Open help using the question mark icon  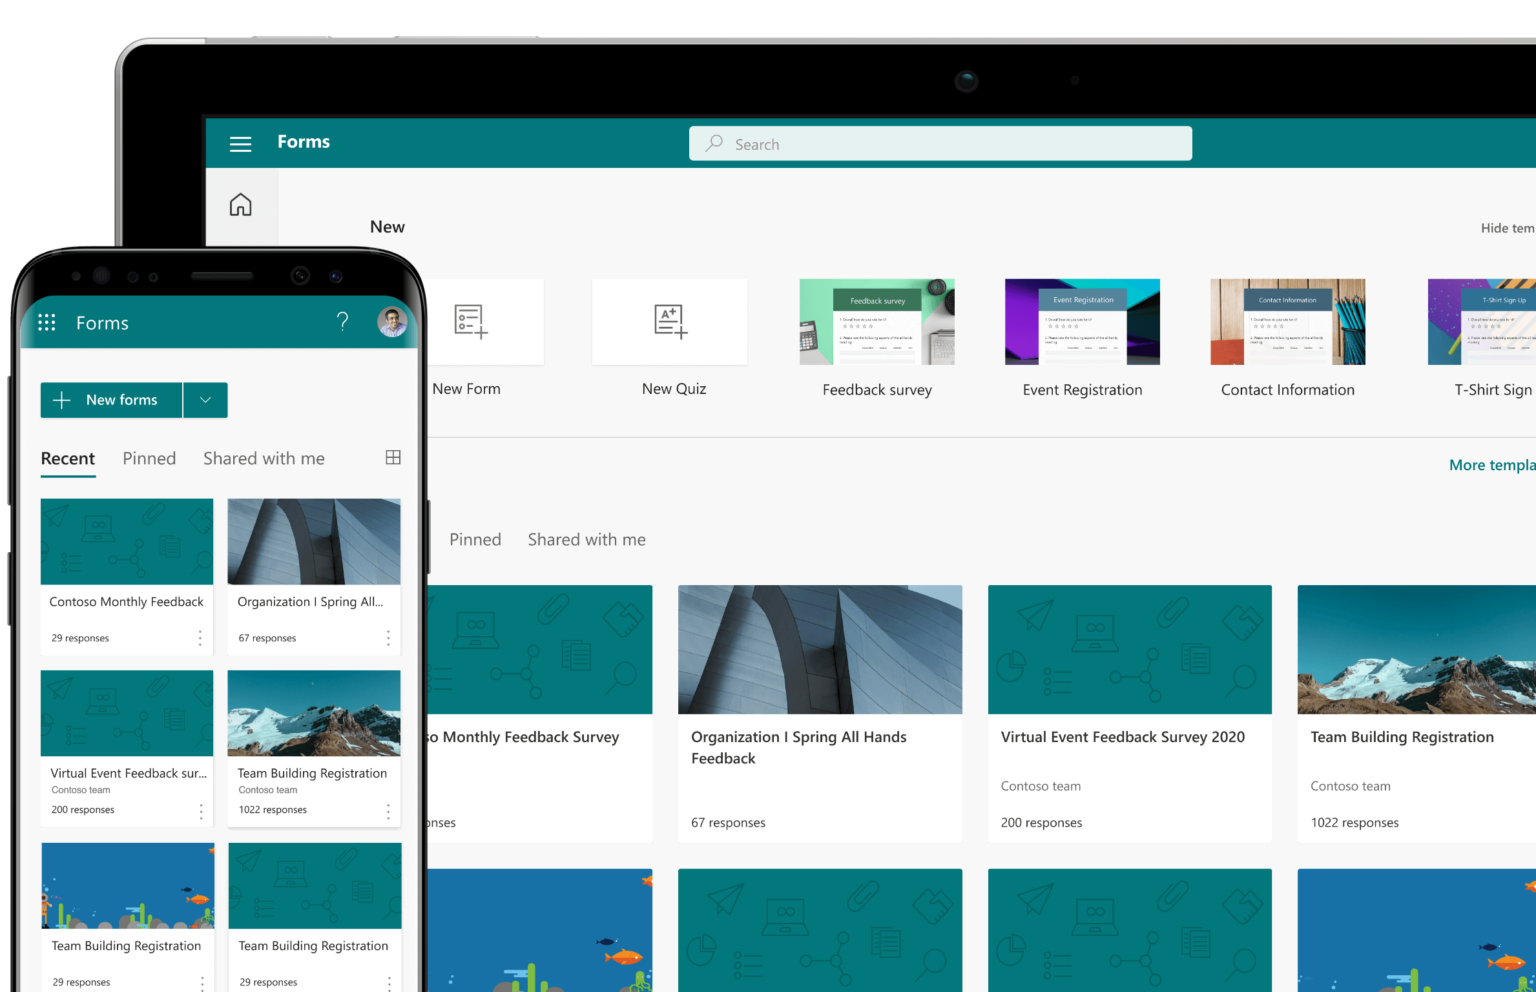342,322
